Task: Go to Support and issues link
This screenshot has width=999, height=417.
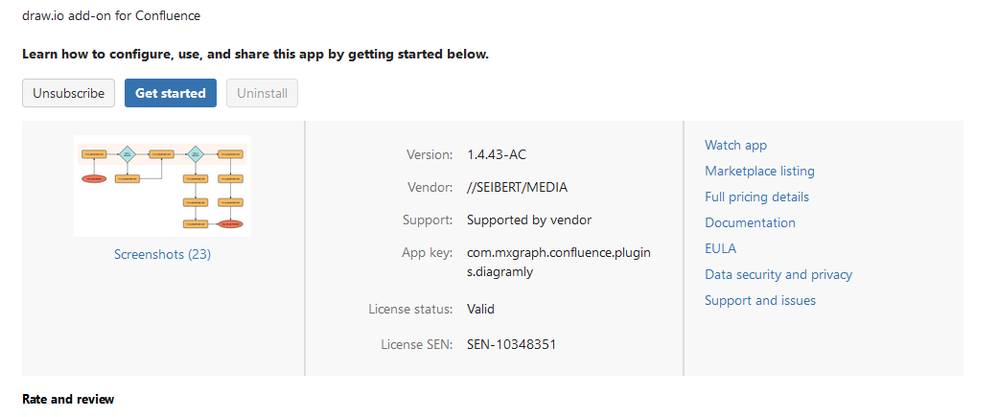Action: [760, 300]
